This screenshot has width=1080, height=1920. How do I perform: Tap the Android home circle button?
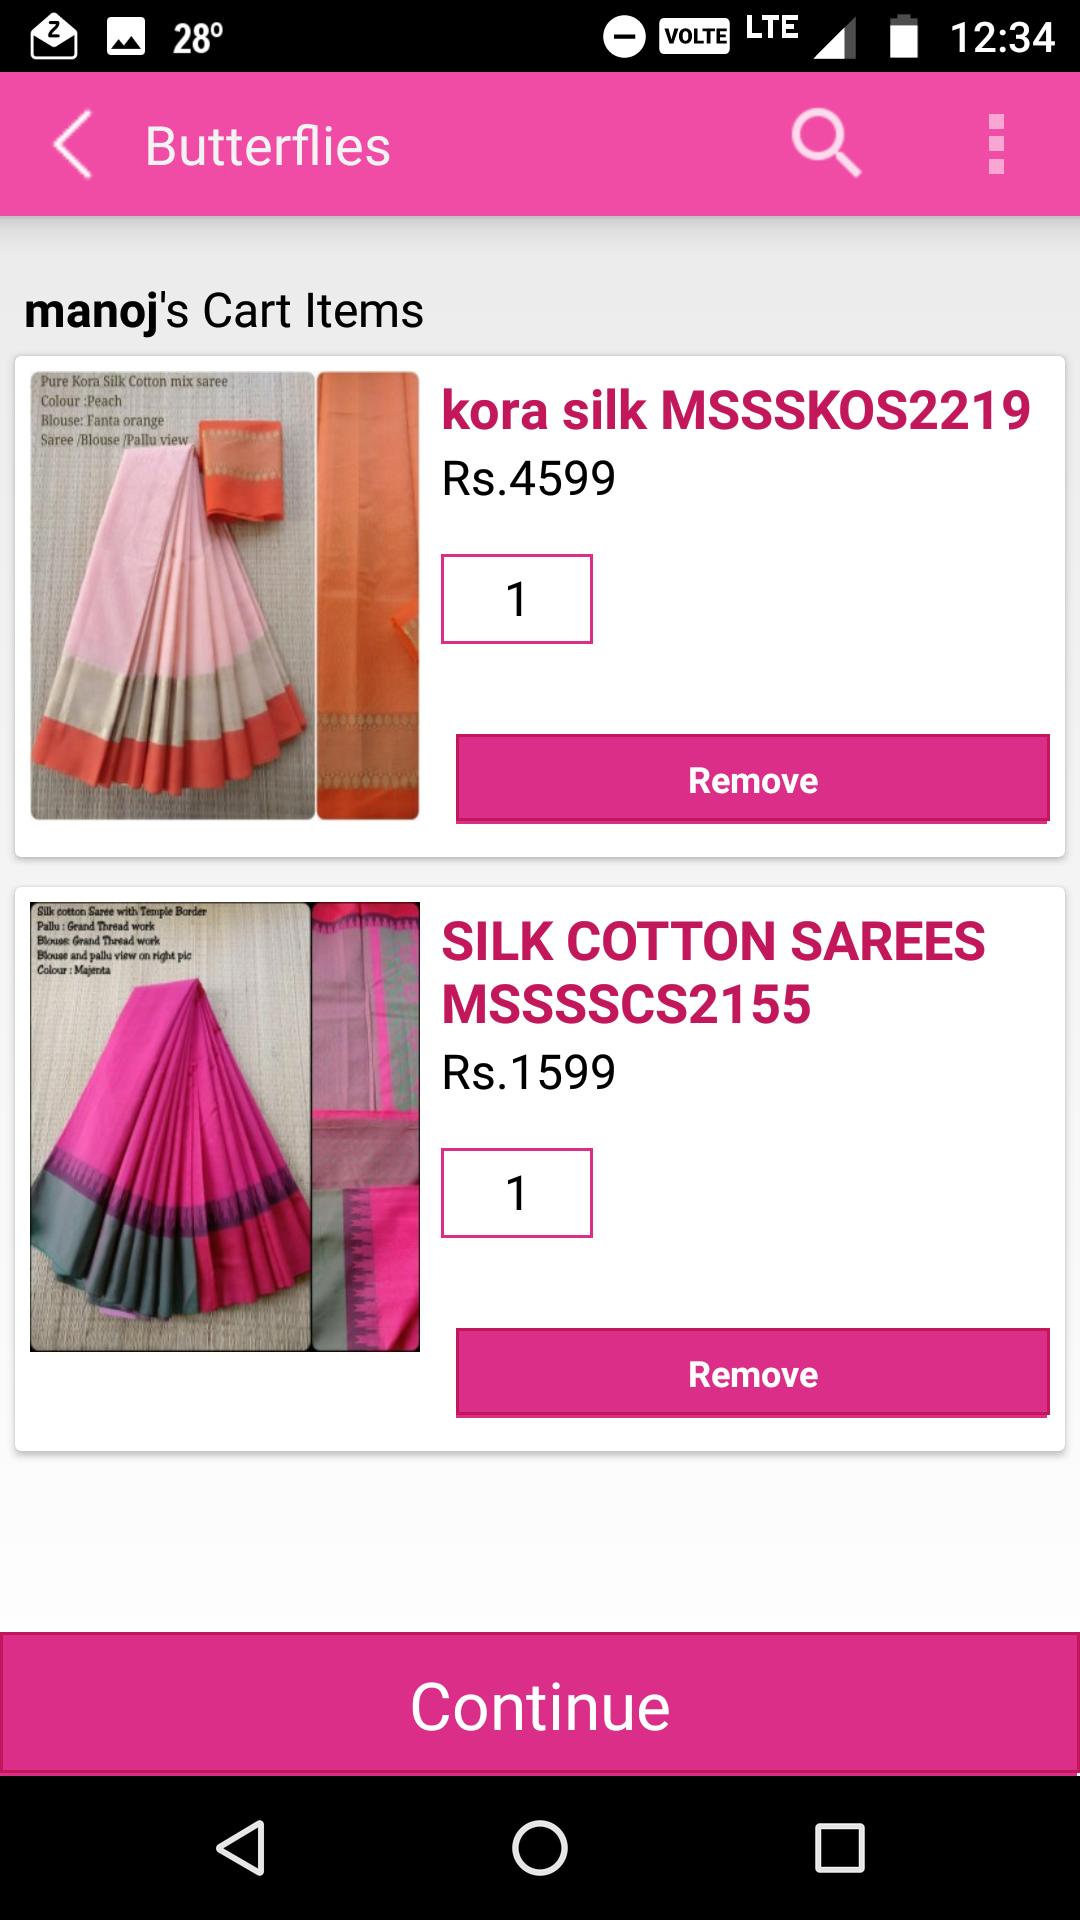point(540,1847)
